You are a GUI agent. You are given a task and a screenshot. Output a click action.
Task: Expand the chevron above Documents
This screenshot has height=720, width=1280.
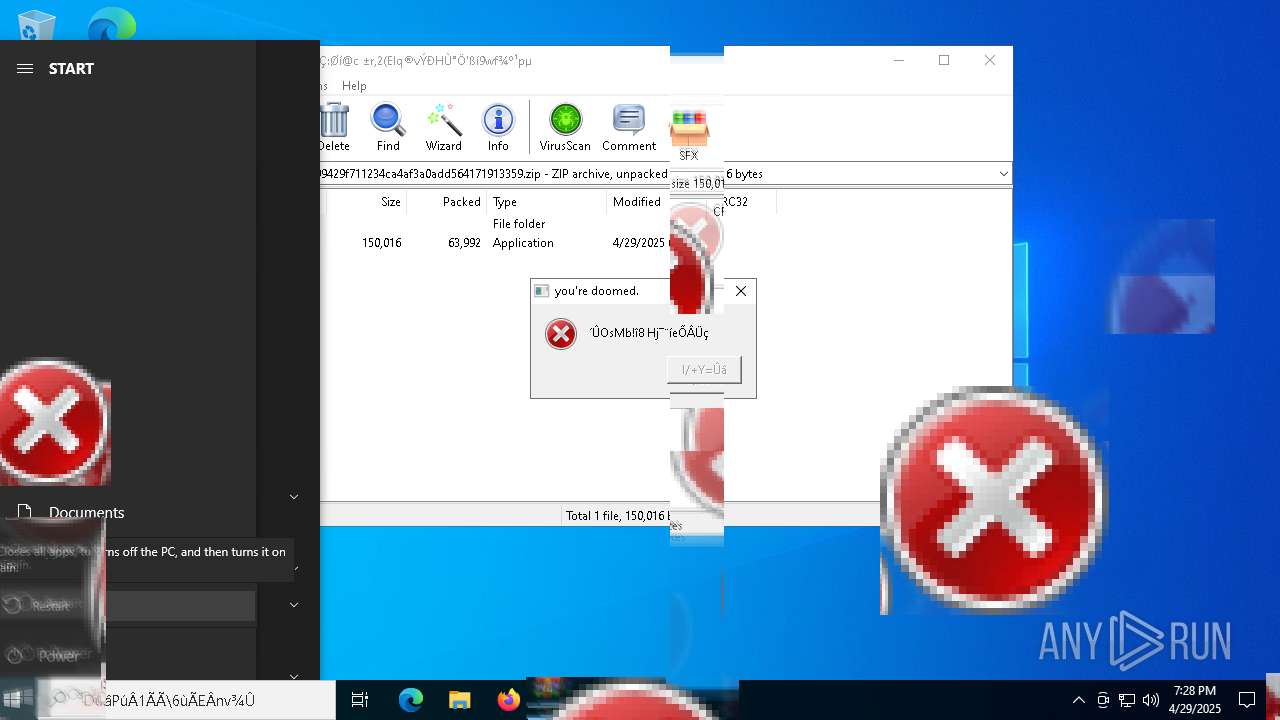294,497
